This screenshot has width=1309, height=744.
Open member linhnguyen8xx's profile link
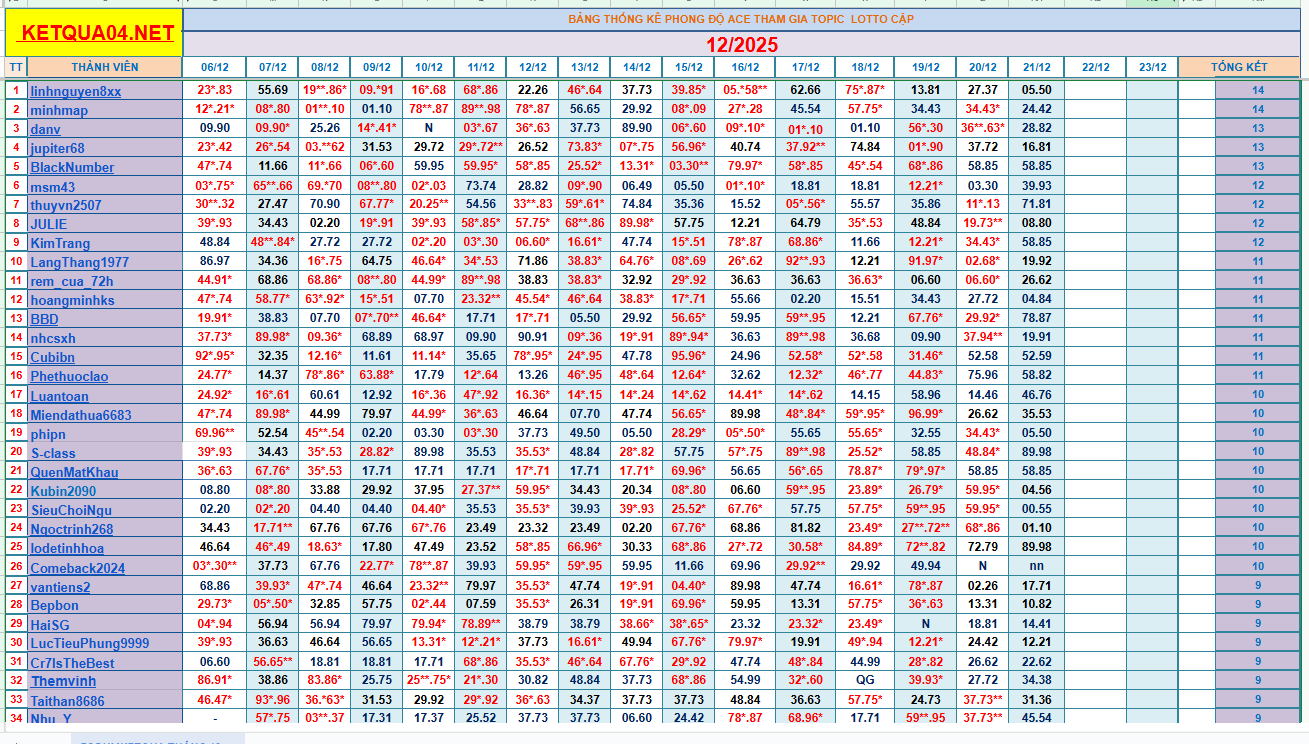click(75, 91)
